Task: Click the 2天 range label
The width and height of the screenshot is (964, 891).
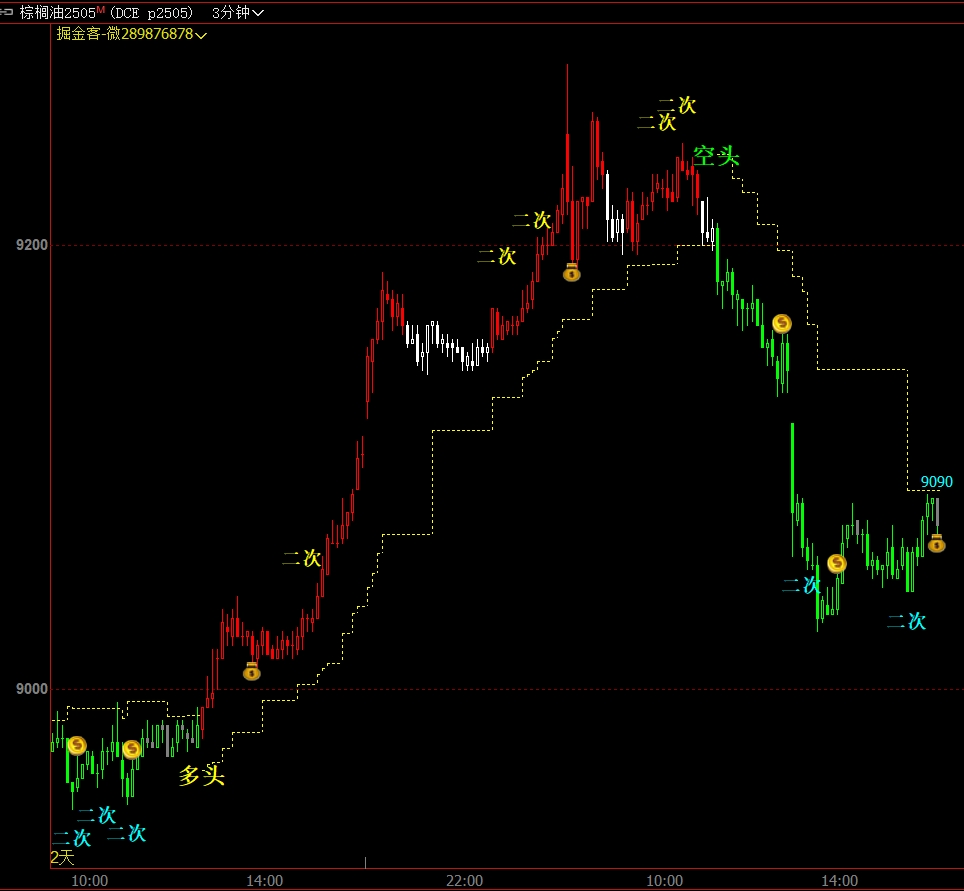Action: [62, 858]
